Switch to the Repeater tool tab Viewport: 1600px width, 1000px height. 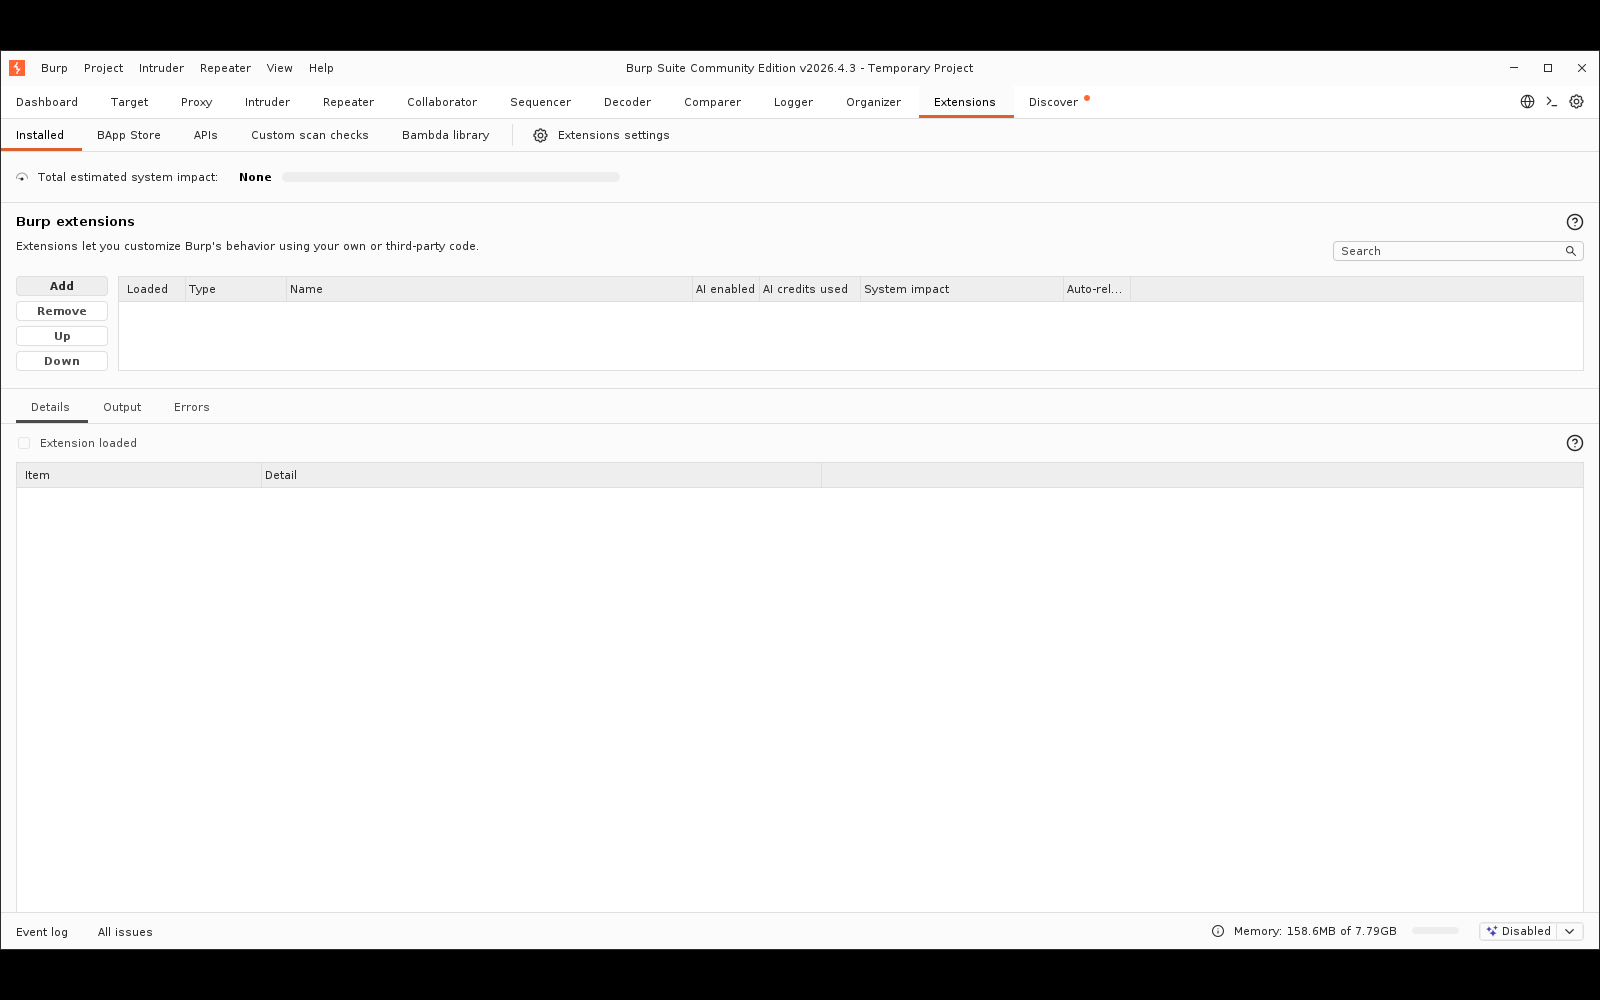[348, 102]
